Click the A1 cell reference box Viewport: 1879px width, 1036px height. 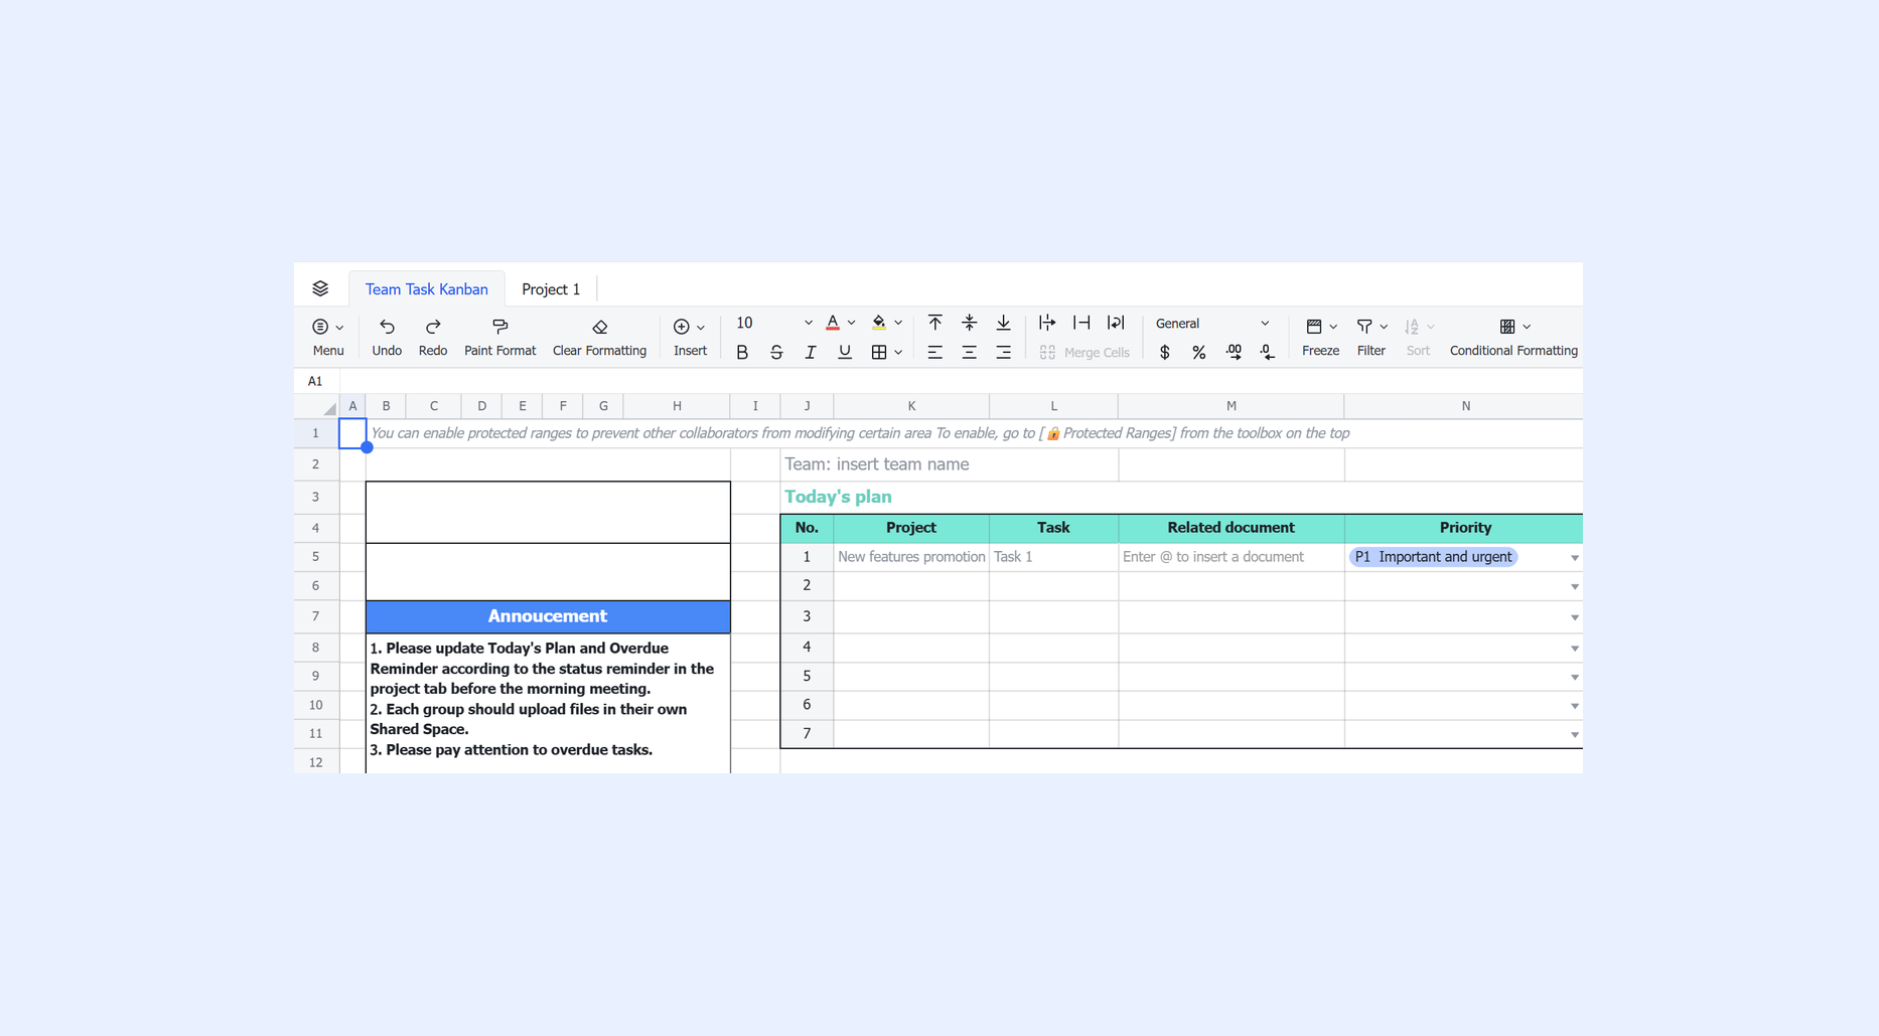click(315, 381)
